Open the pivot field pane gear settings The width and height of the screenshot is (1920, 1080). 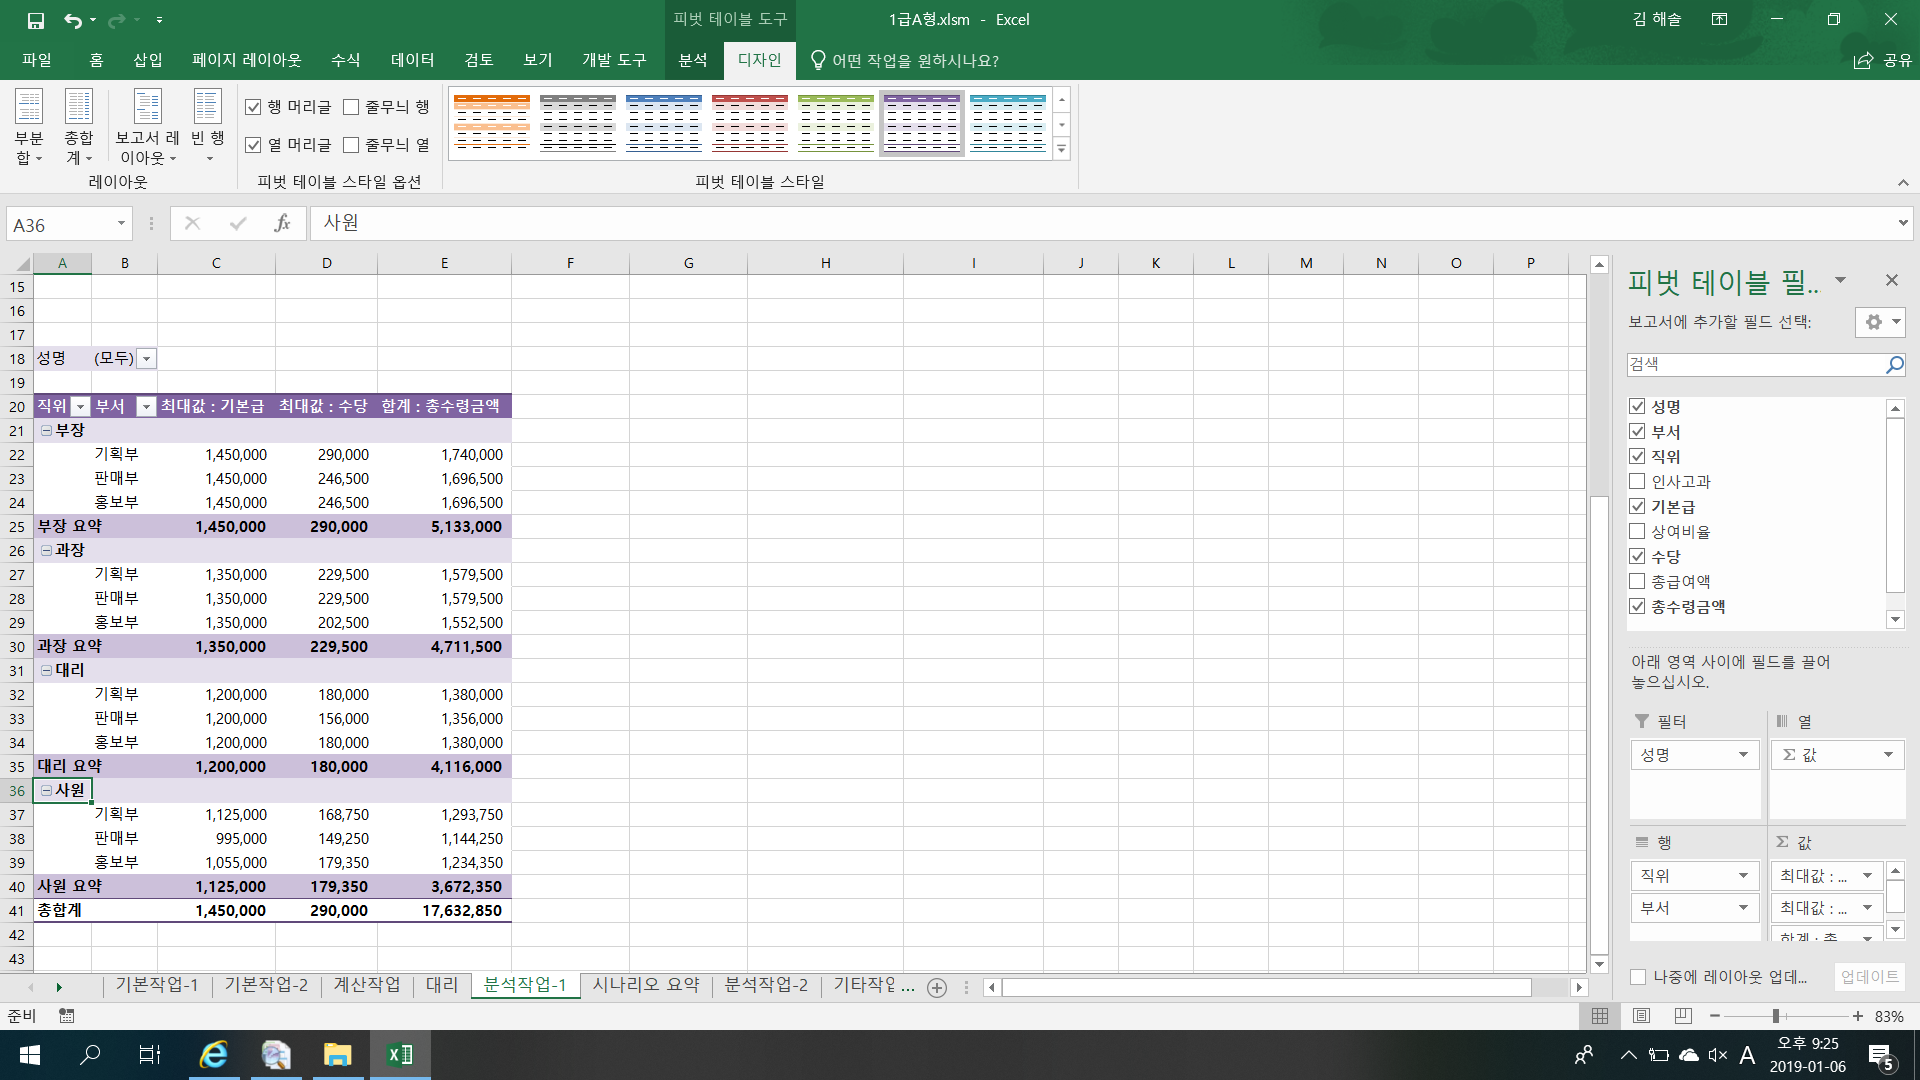click(x=1879, y=322)
